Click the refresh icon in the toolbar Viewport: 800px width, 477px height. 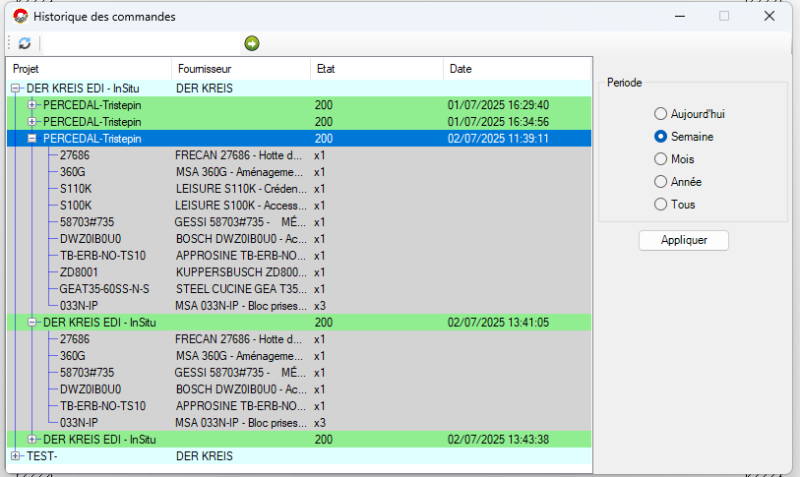(24, 43)
